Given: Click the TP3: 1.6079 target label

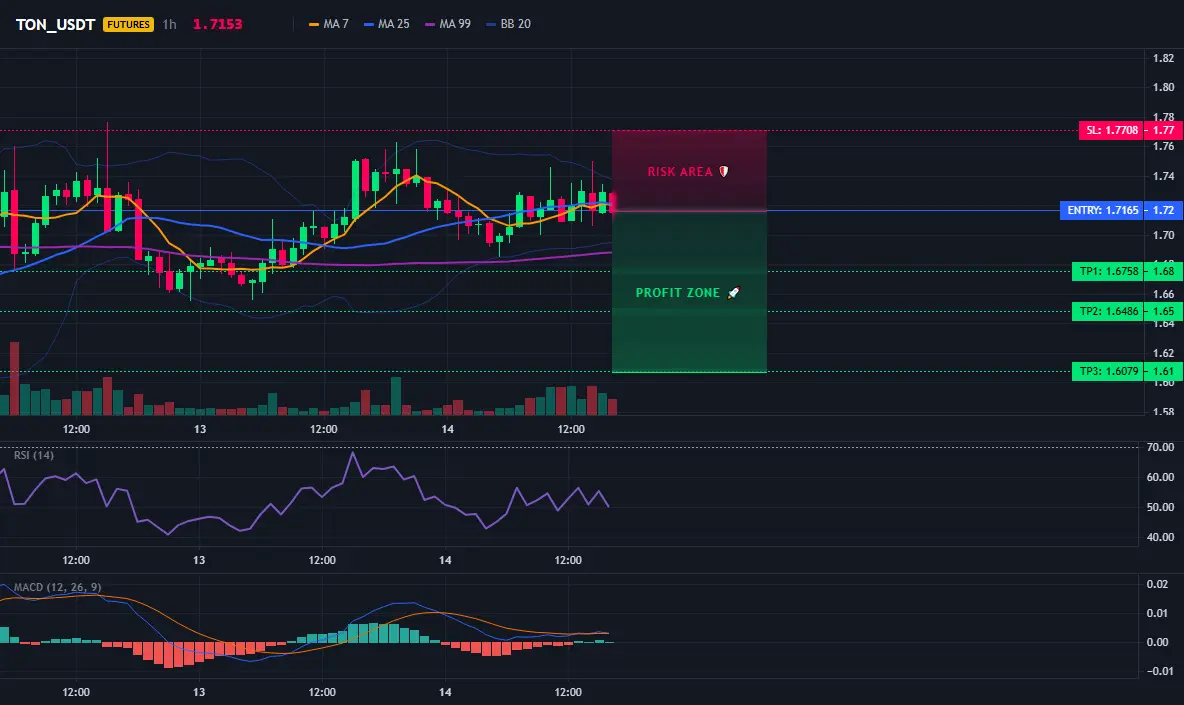Looking at the screenshot, I should tap(1108, 371).
